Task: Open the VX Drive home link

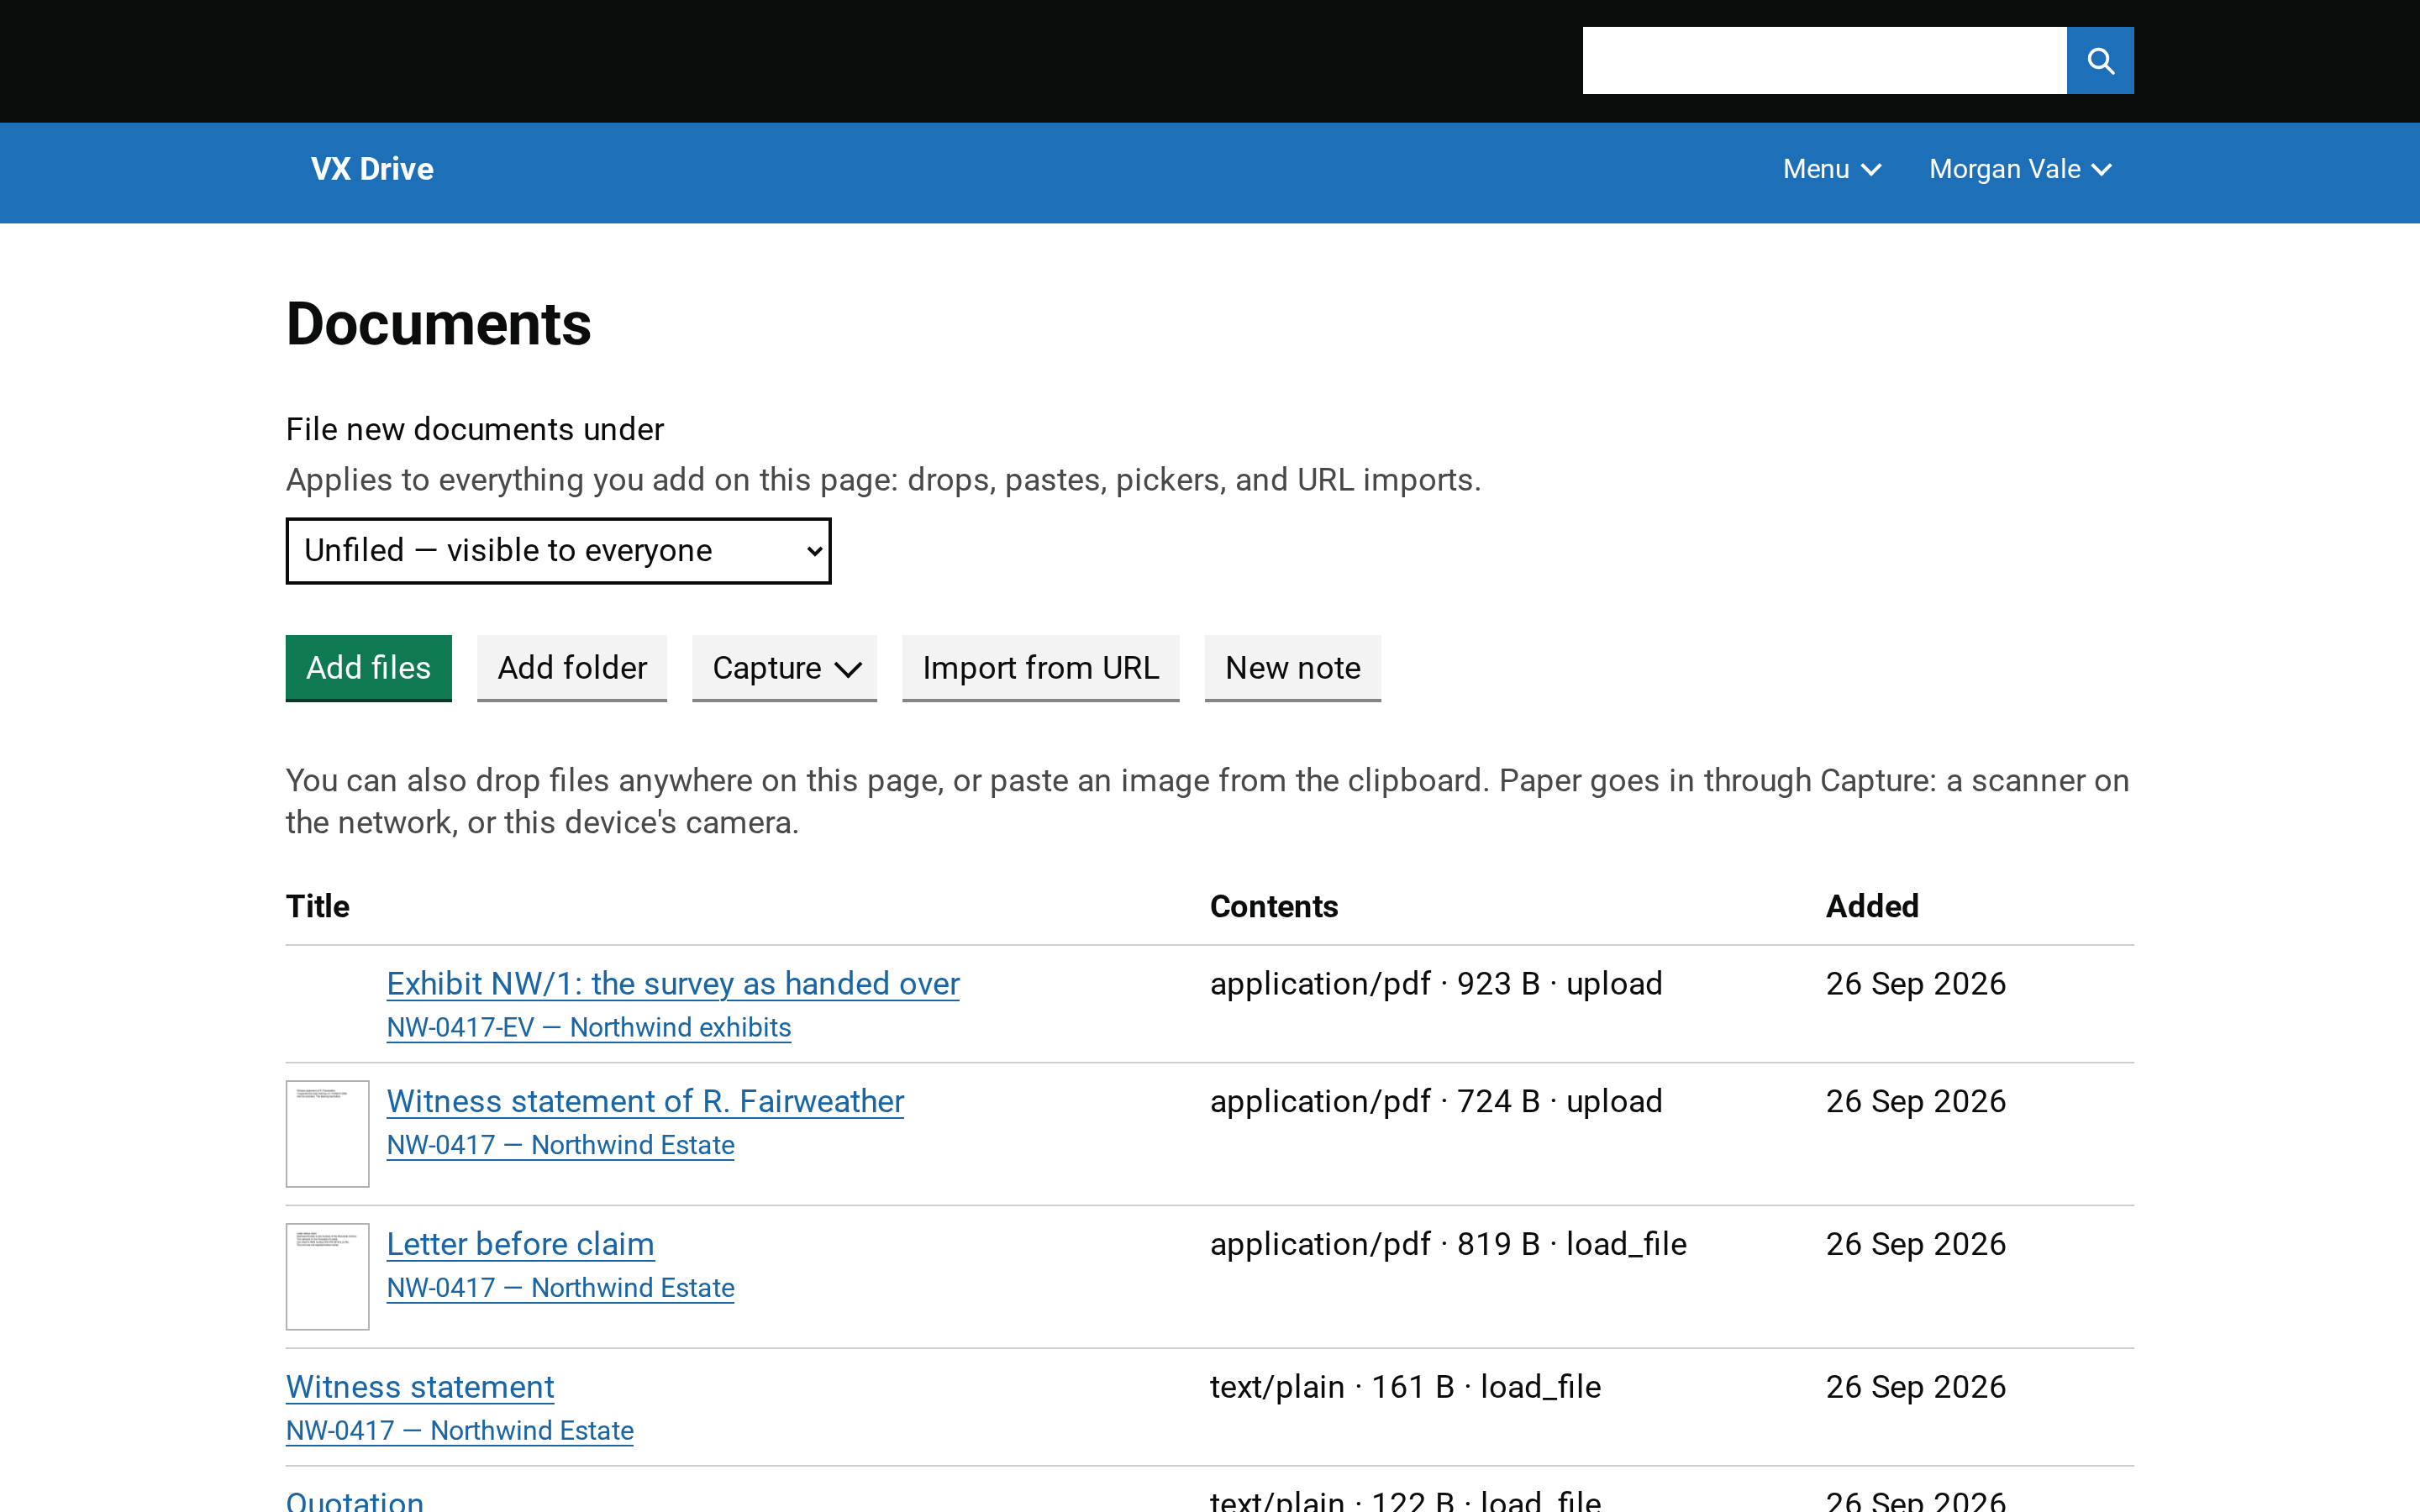Action: [372, 169]
